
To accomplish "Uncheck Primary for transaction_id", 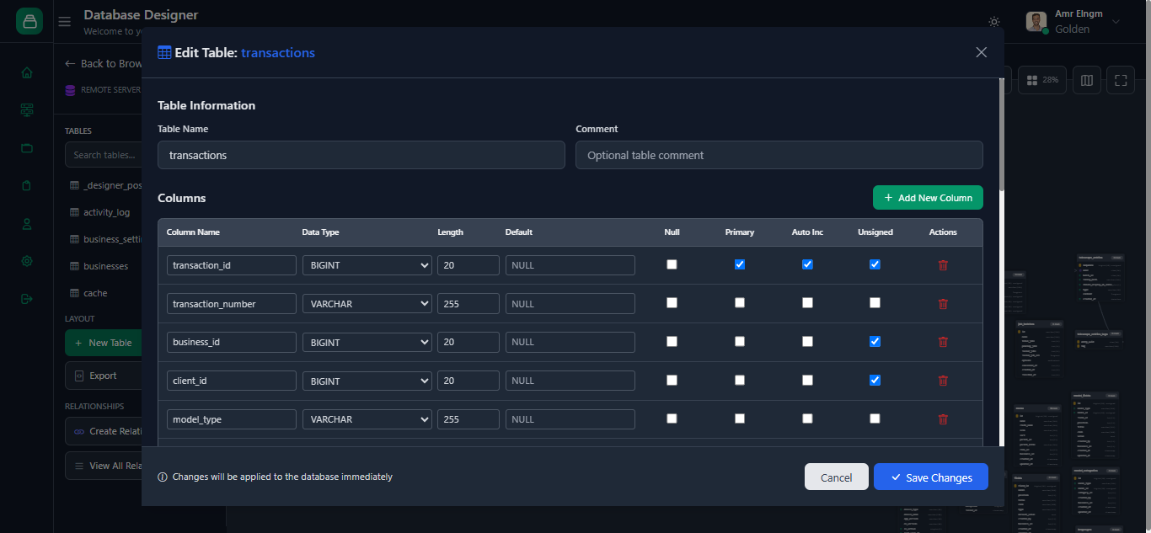I will pyautogui.click(x=739, y=265).
